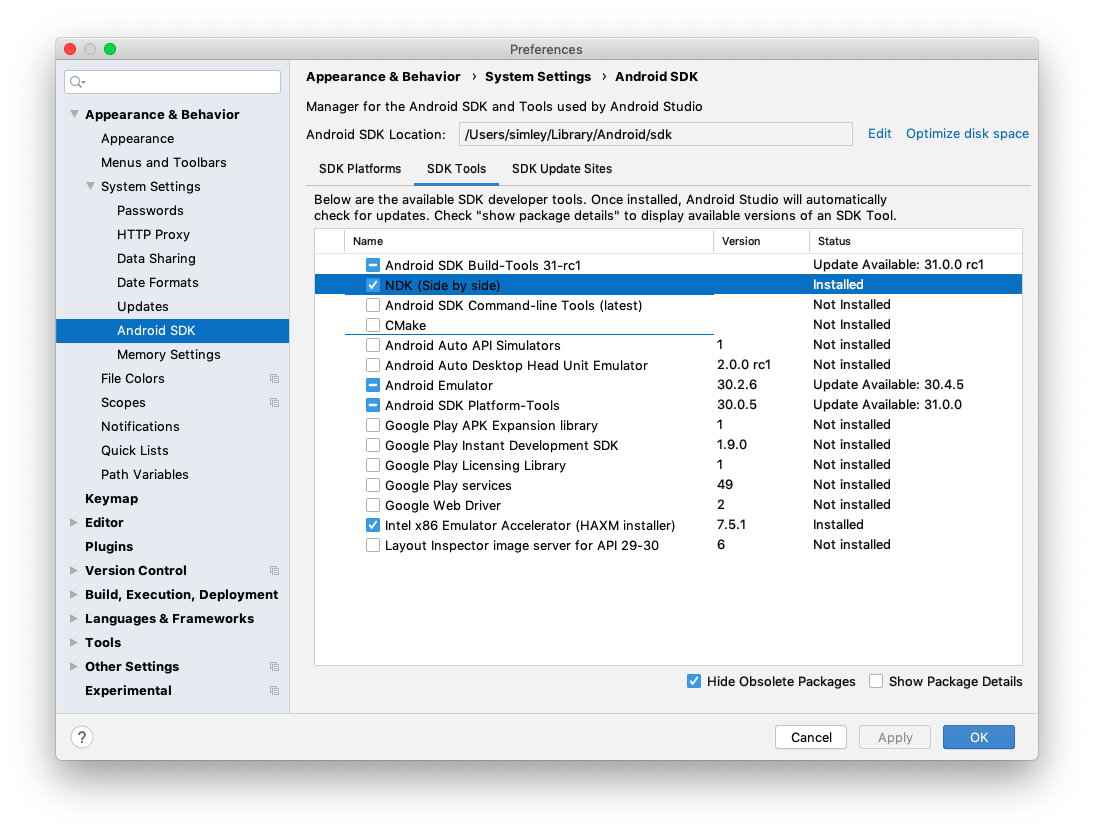Open Quick Lists settings
The image size is (1094, 834).
[135, 450]
